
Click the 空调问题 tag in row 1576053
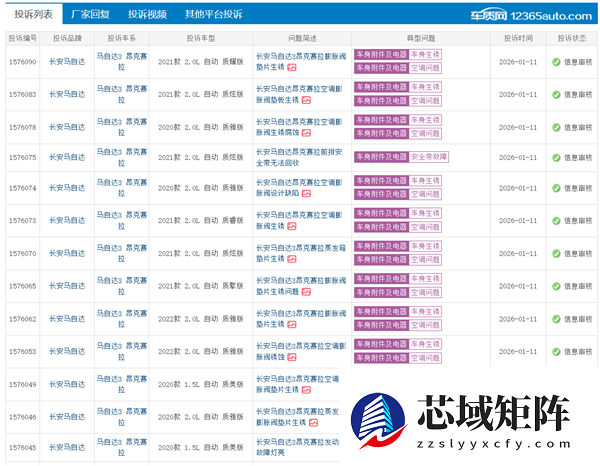coord(425,358)
